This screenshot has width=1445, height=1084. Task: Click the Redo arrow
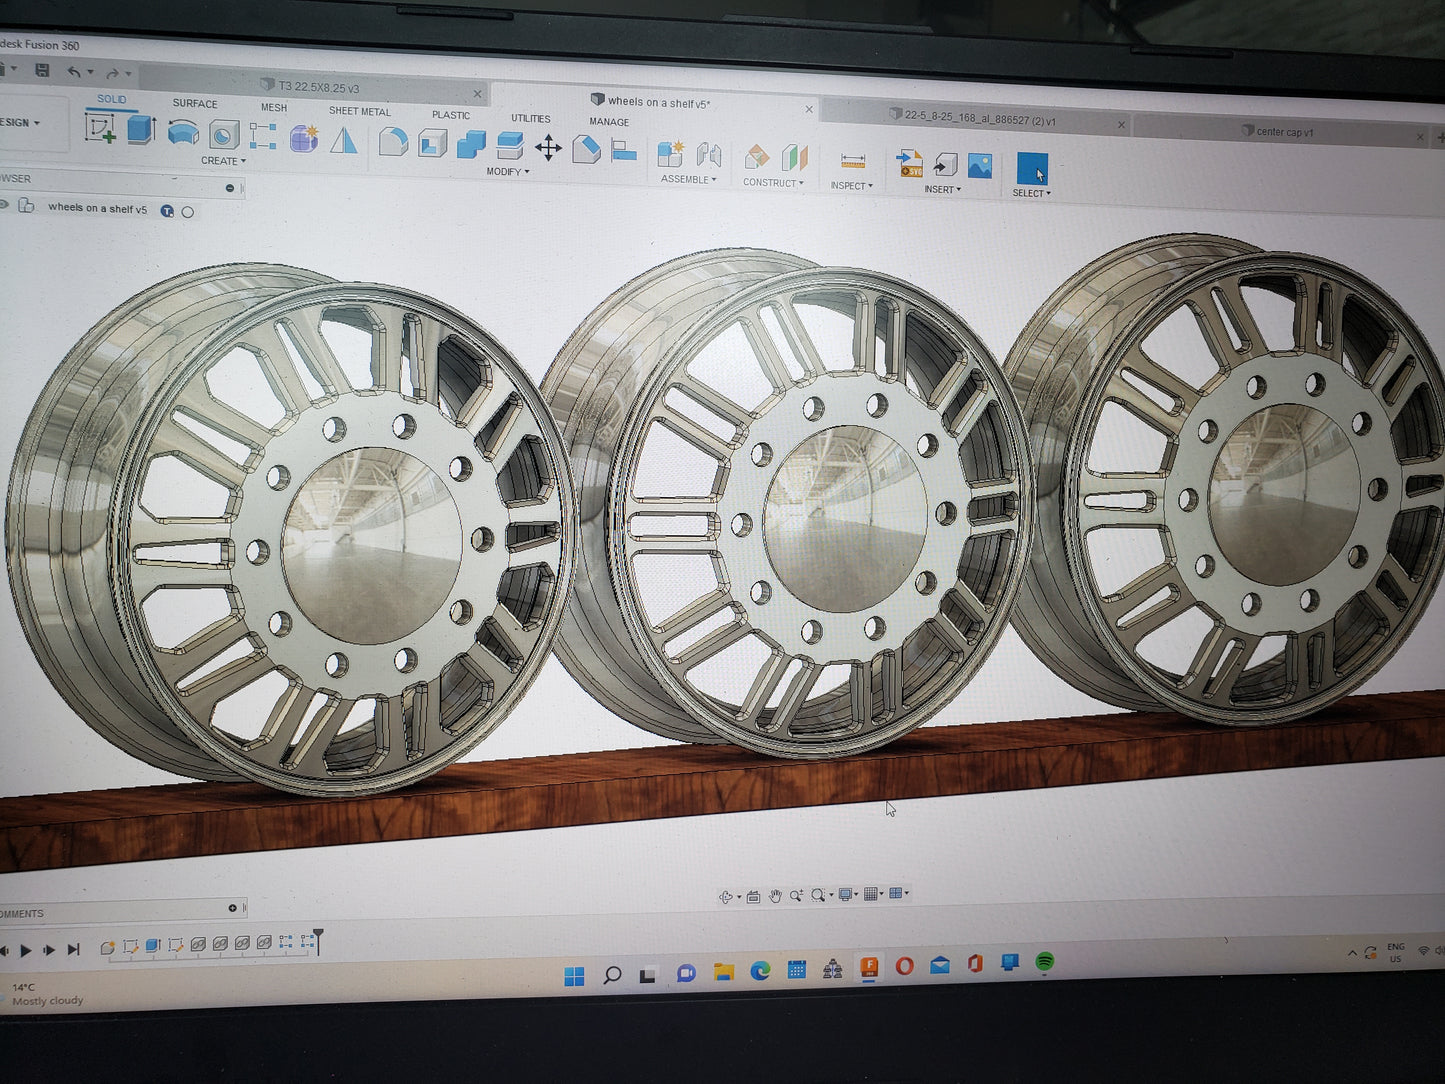[x=113, y=72]
